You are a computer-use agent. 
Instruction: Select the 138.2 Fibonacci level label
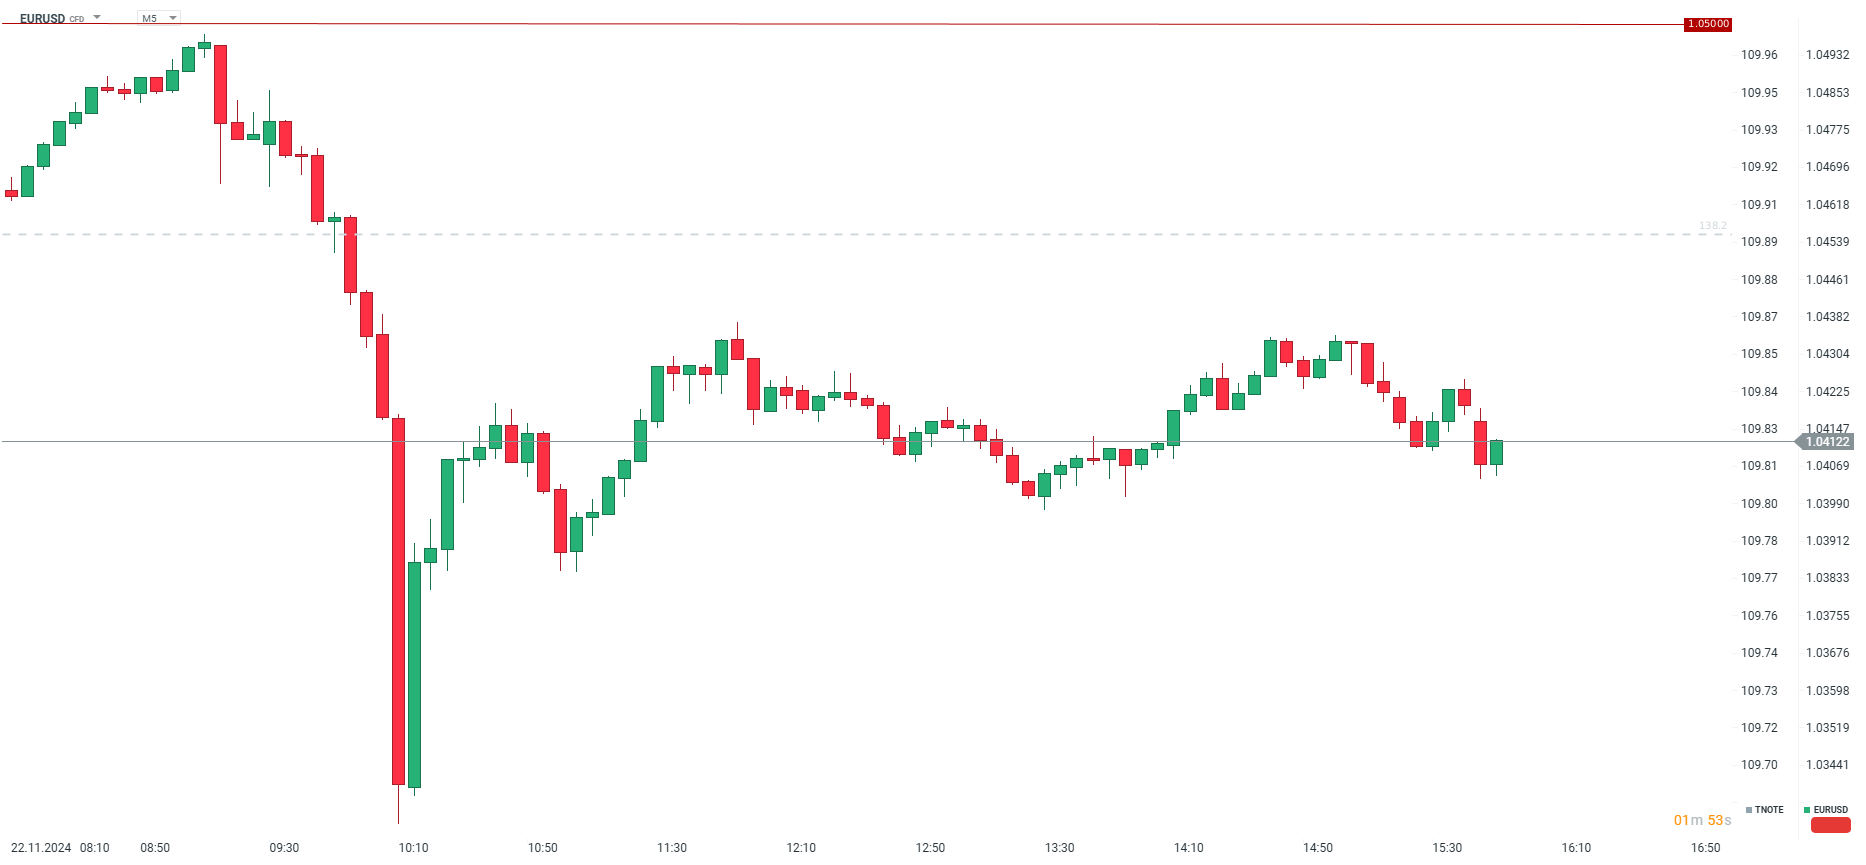click(1712, 226)
